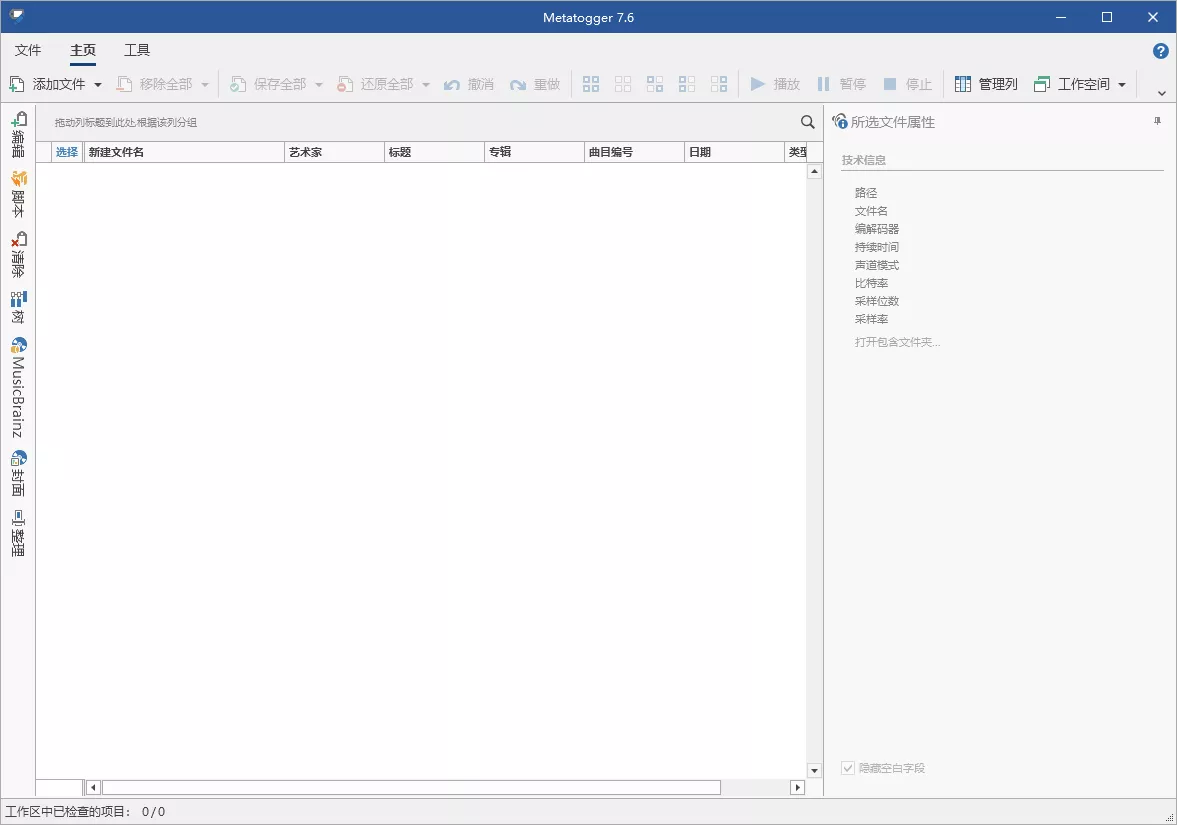
Task: Expand the toolbar overflow chevron on the right
Action: (1160, 92)
